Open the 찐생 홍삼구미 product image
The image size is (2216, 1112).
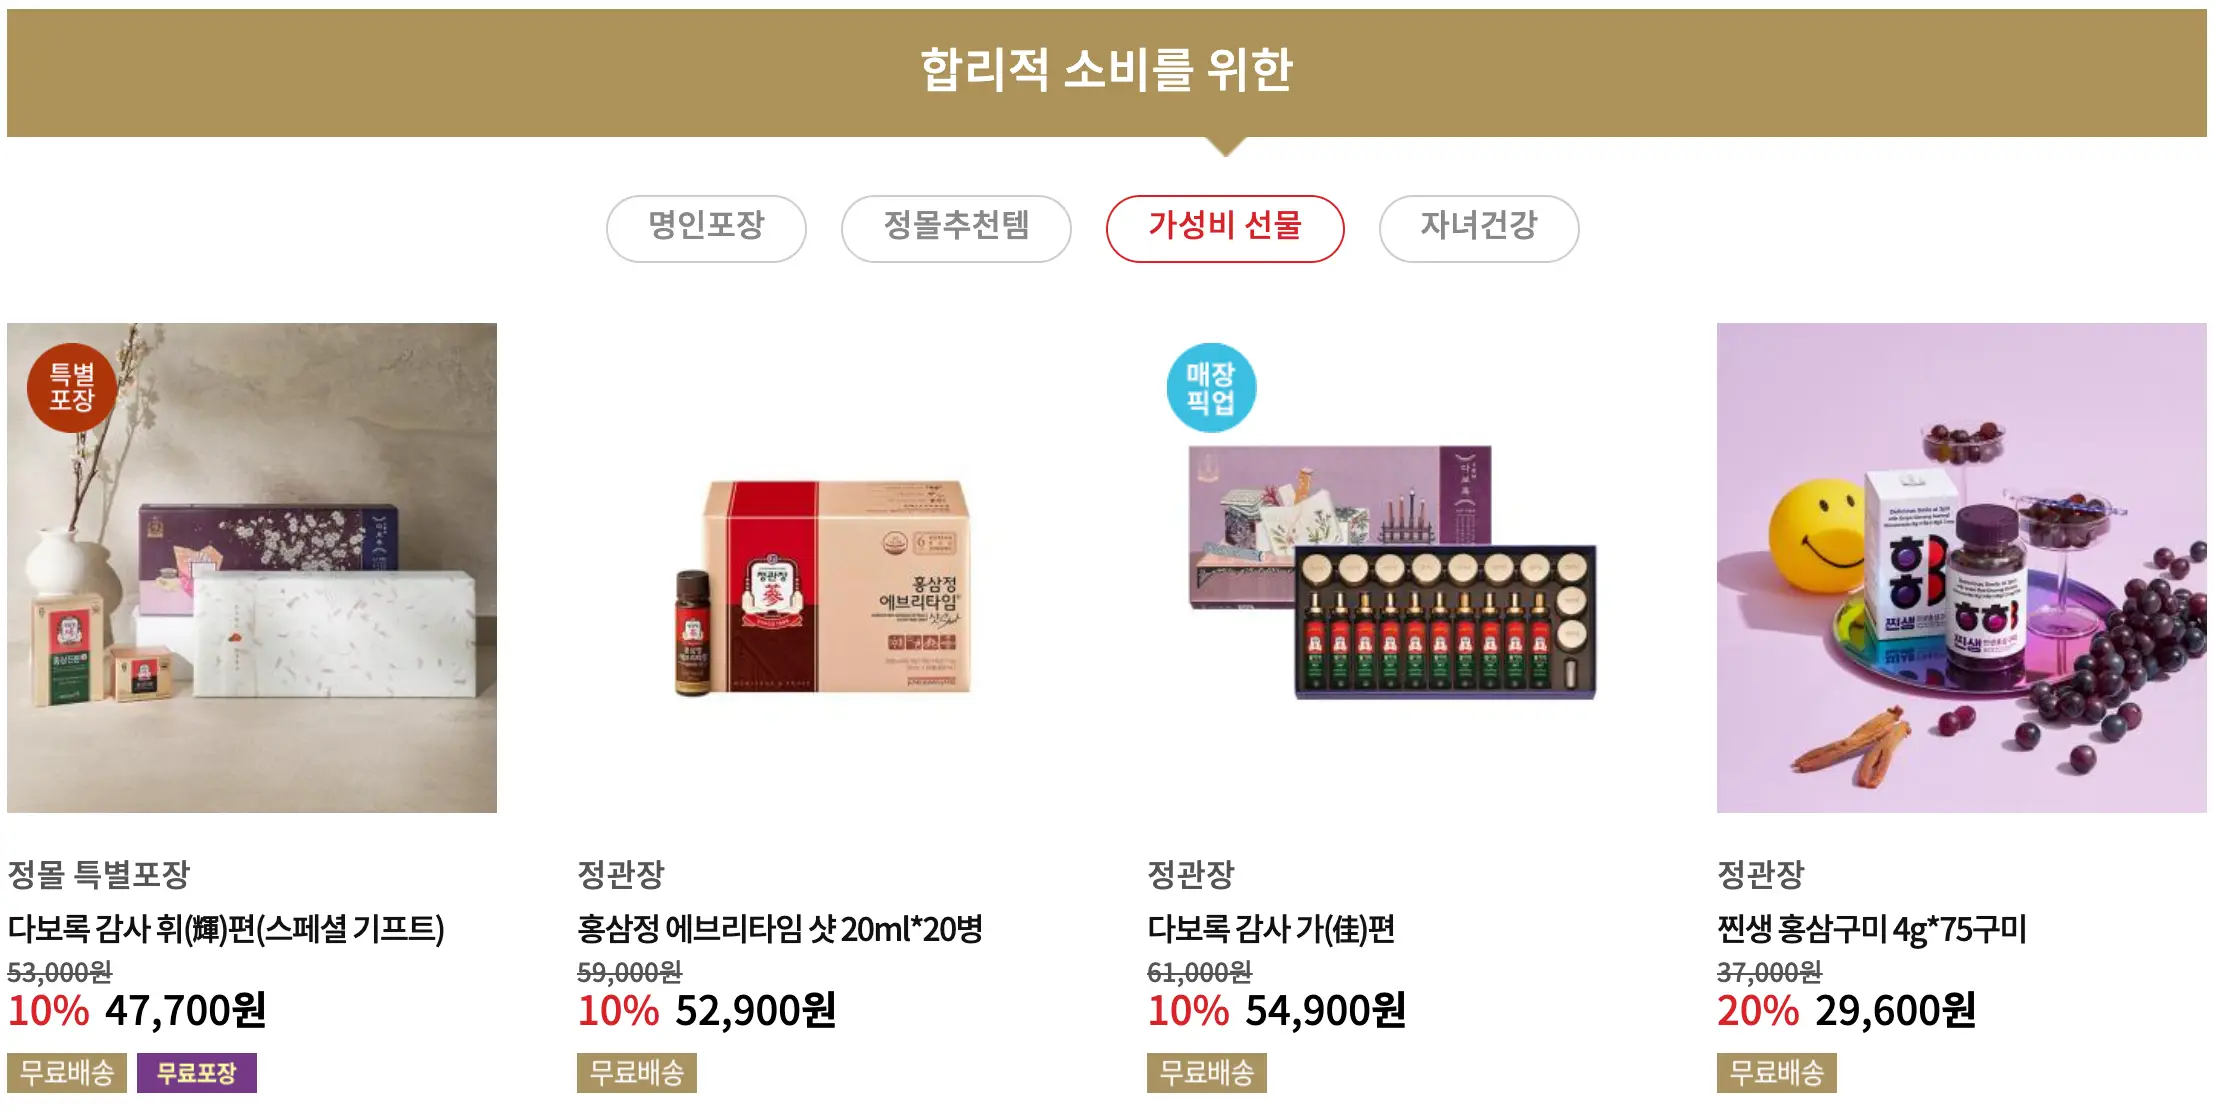click(1962, 568)
